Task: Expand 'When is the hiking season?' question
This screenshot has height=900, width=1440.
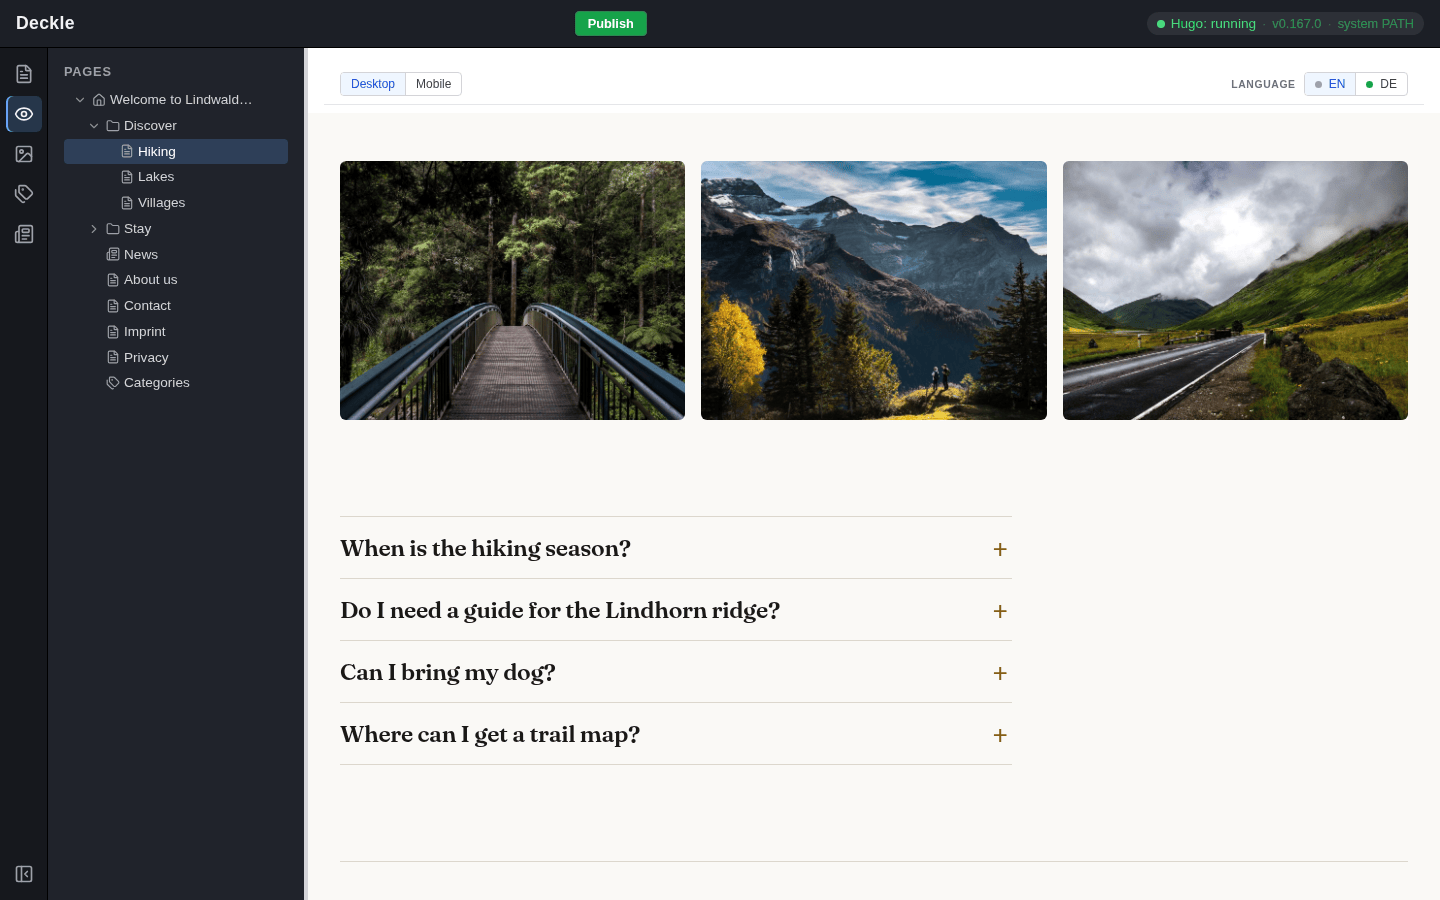Action: pos(676,548)
